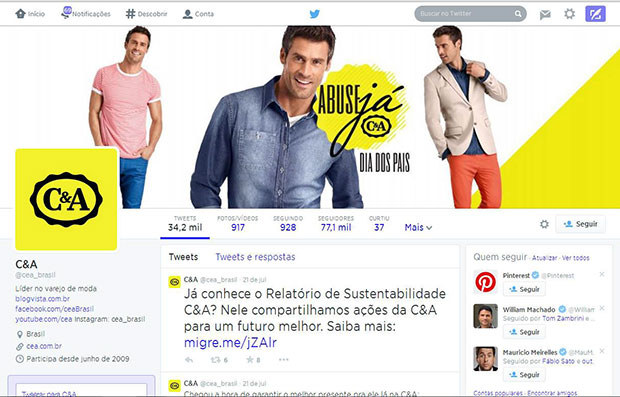620x397 pixels.
Task: Click @cea_brasil handle under profile name
Action: (x=35, y=275)
